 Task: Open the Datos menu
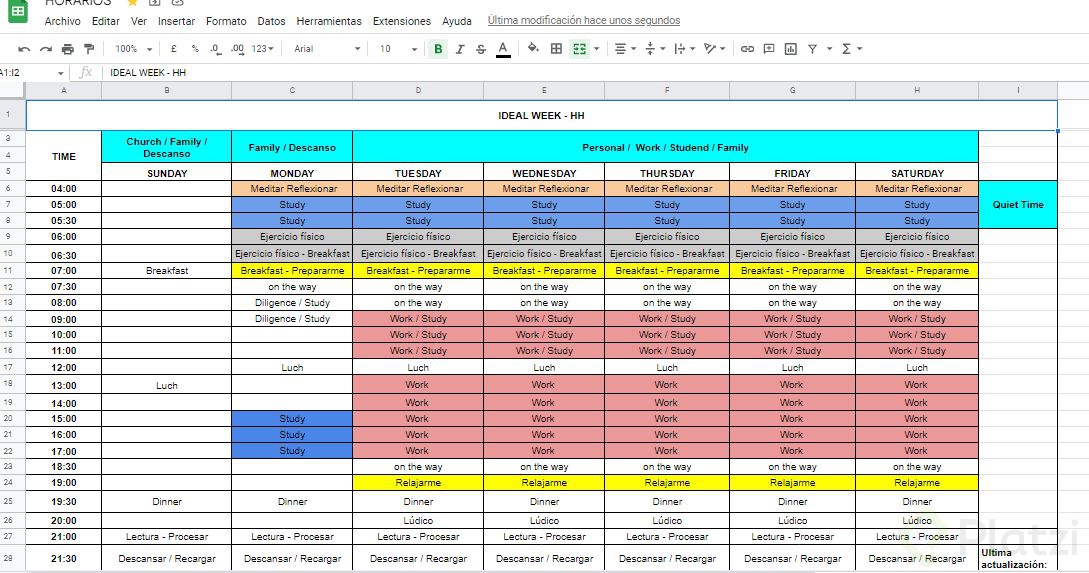[x=271, y=21]
